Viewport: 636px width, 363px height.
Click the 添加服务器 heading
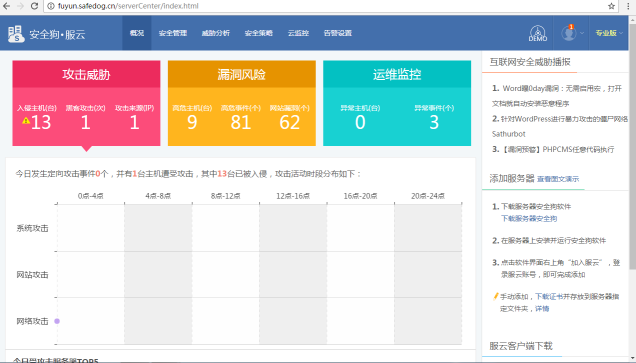click(512, 178)
